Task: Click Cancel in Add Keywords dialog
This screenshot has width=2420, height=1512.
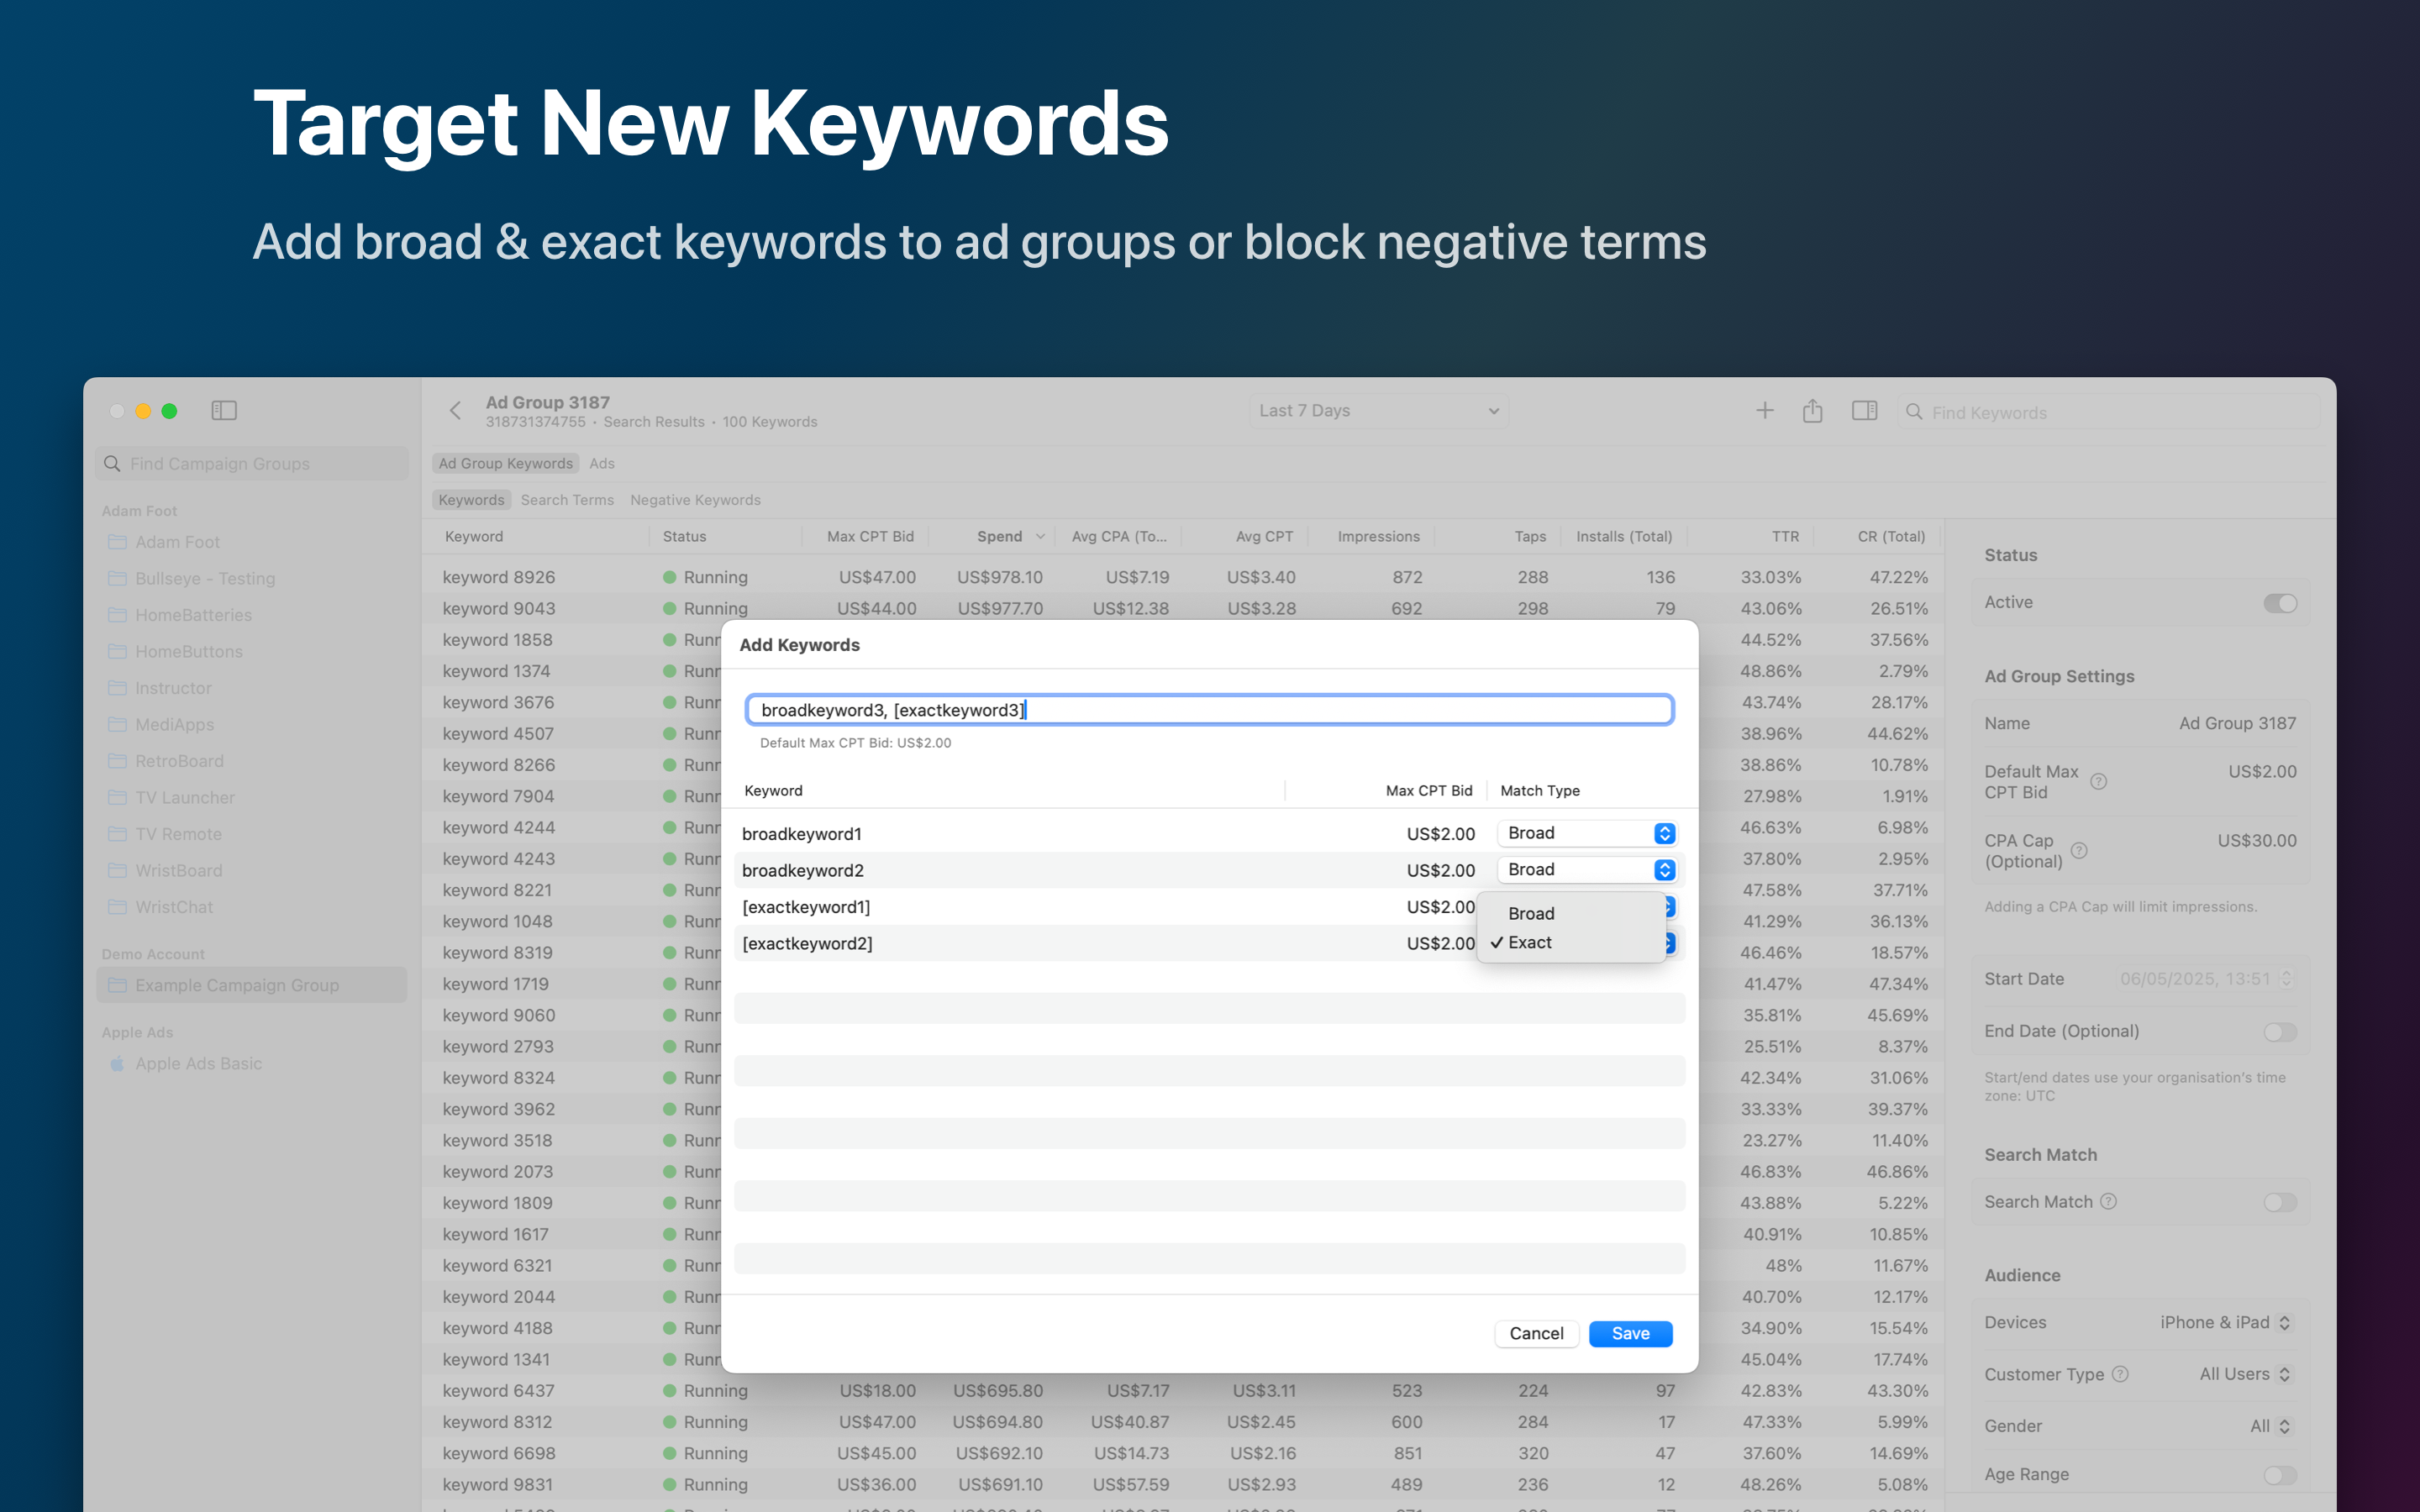Action: [1536, 1333]
